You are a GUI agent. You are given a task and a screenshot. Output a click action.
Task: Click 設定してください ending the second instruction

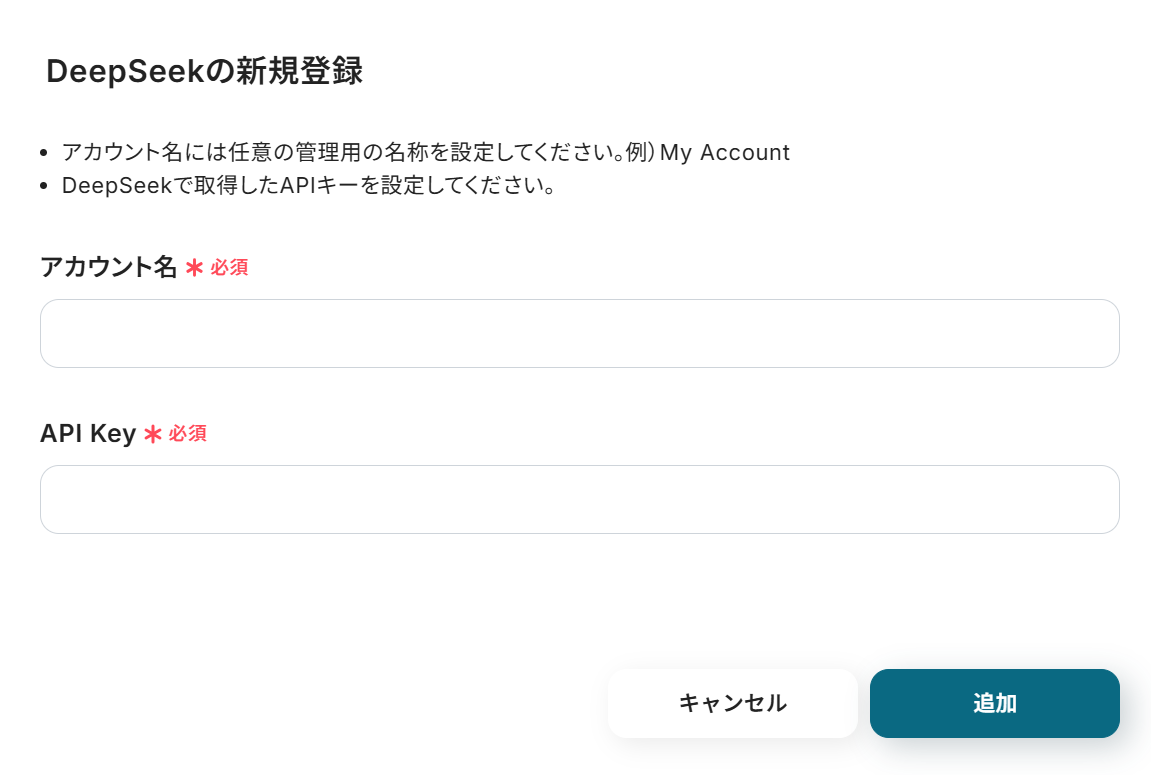point(454,186)
